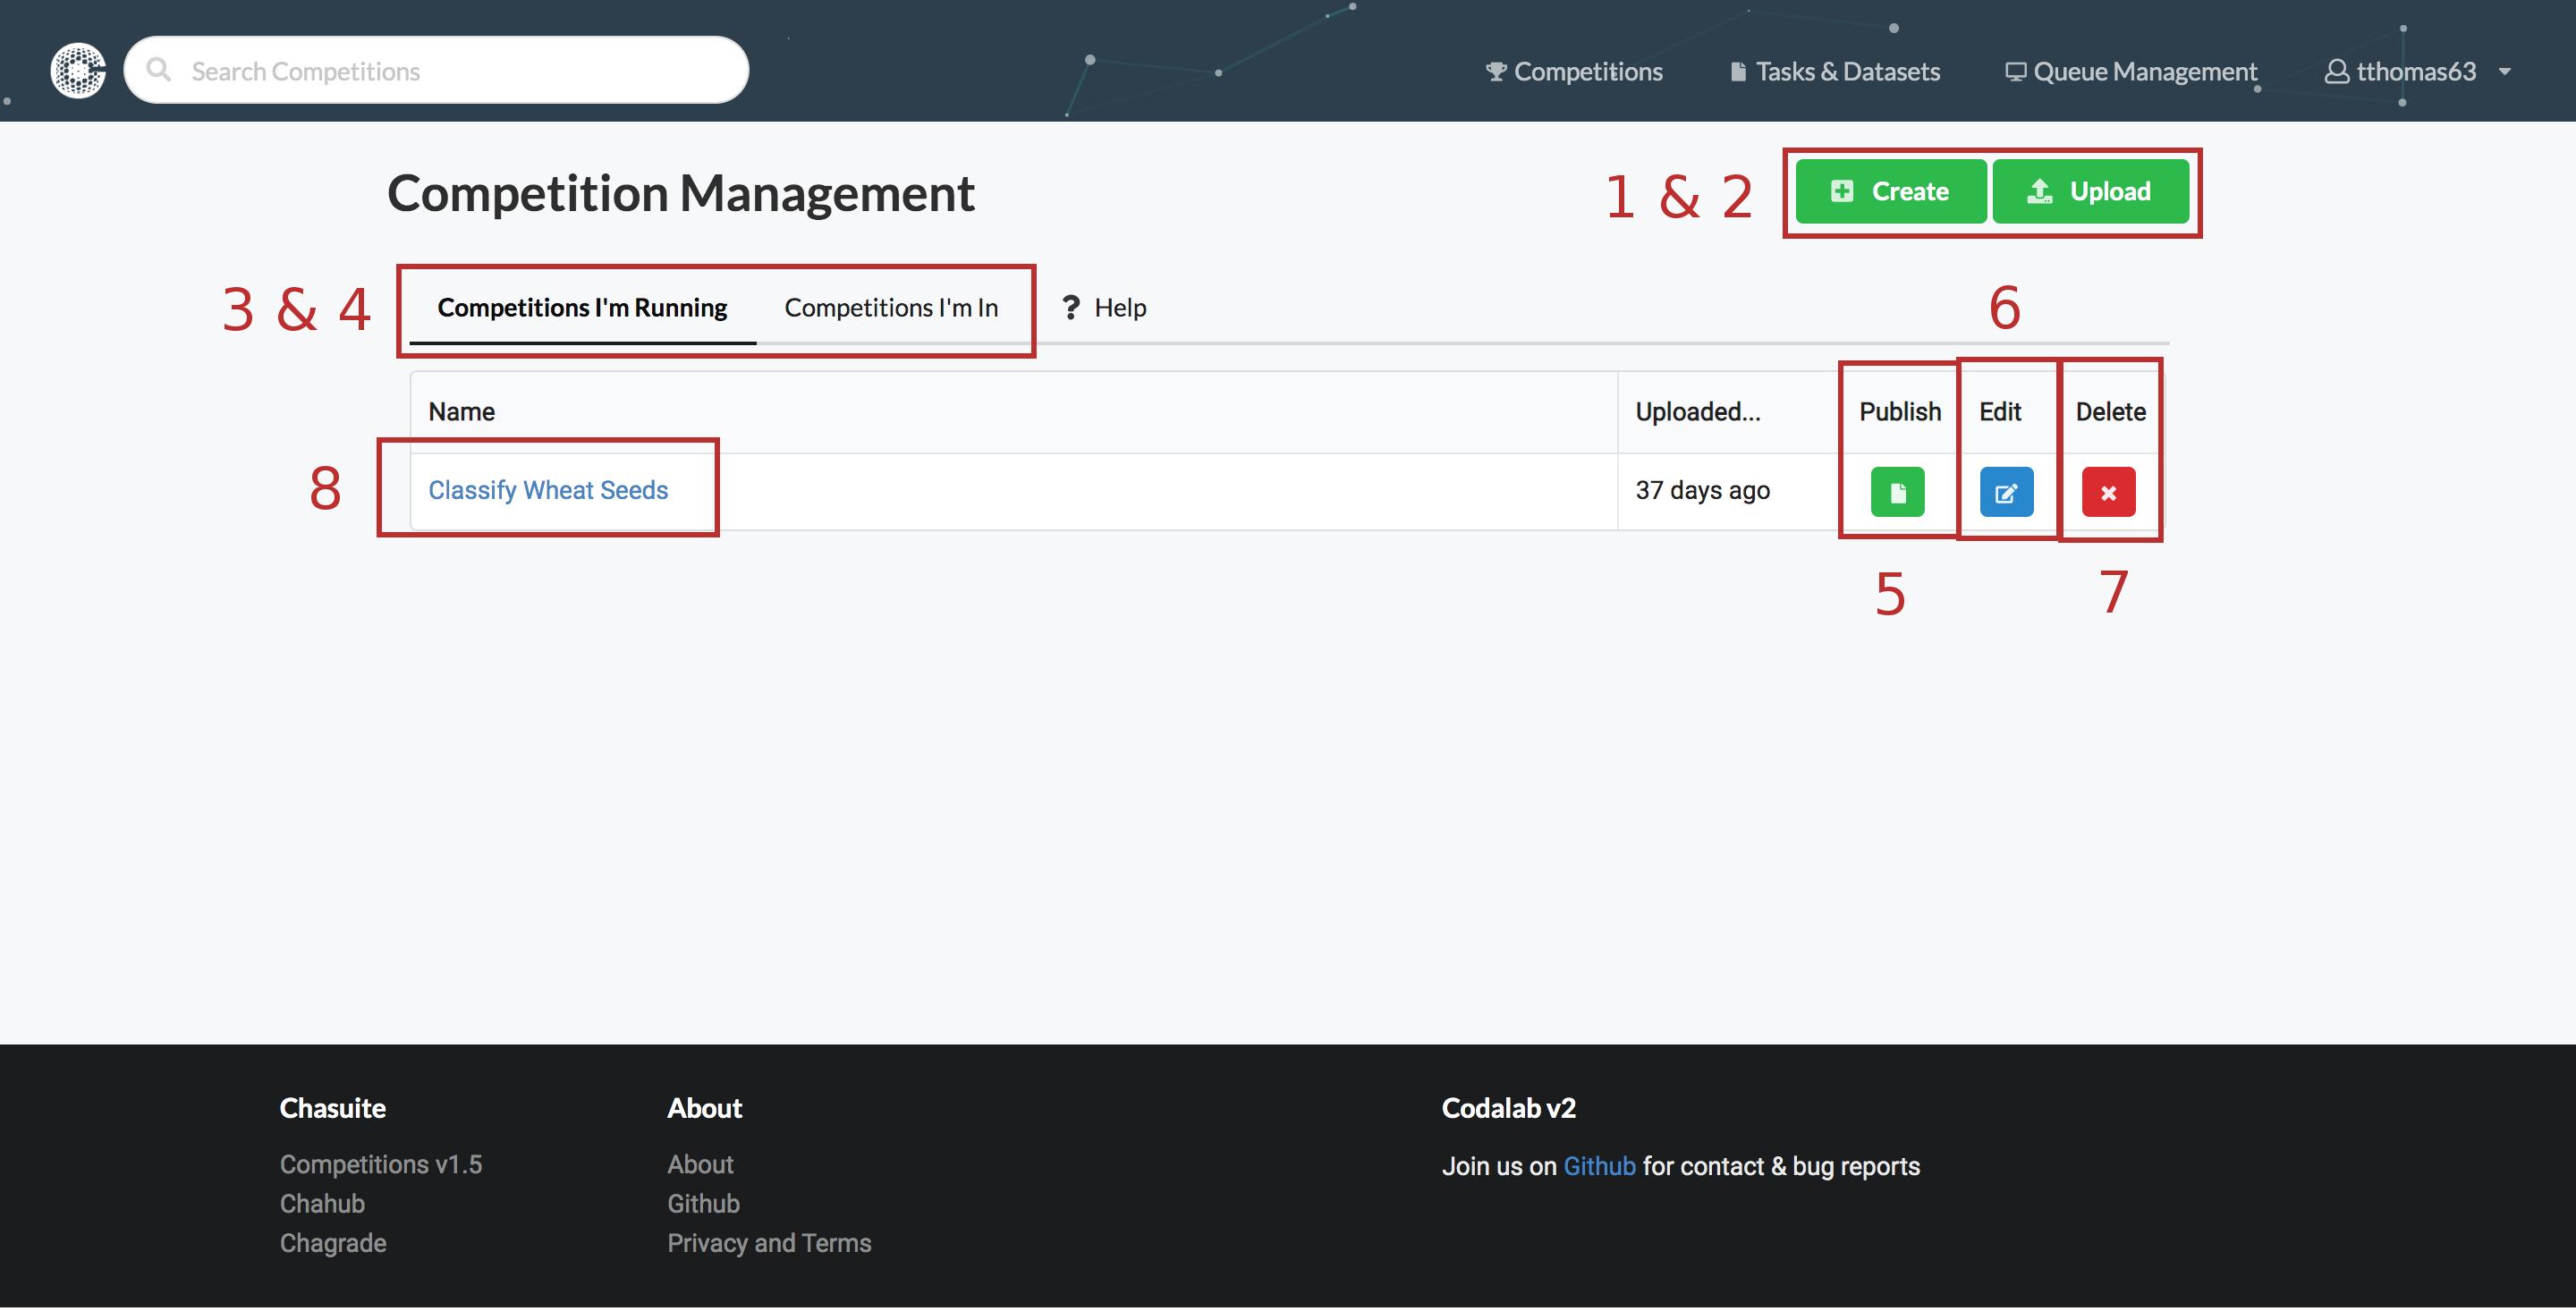2576x1311 pixels.
Task: Open the footer Github link in Codalab v2 text
Action: click(1598, 1166)
